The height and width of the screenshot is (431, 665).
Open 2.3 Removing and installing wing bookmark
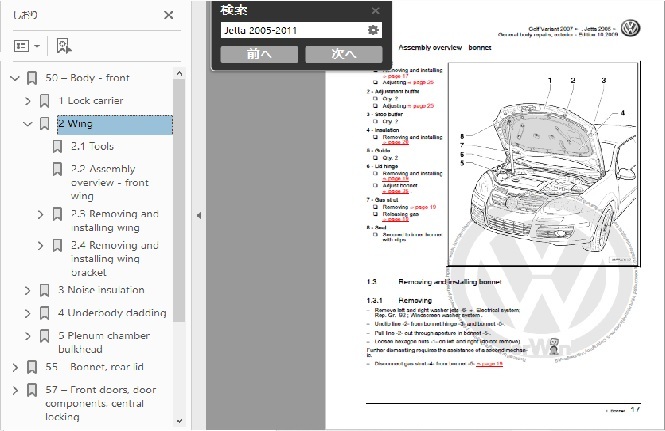(115, 221)
